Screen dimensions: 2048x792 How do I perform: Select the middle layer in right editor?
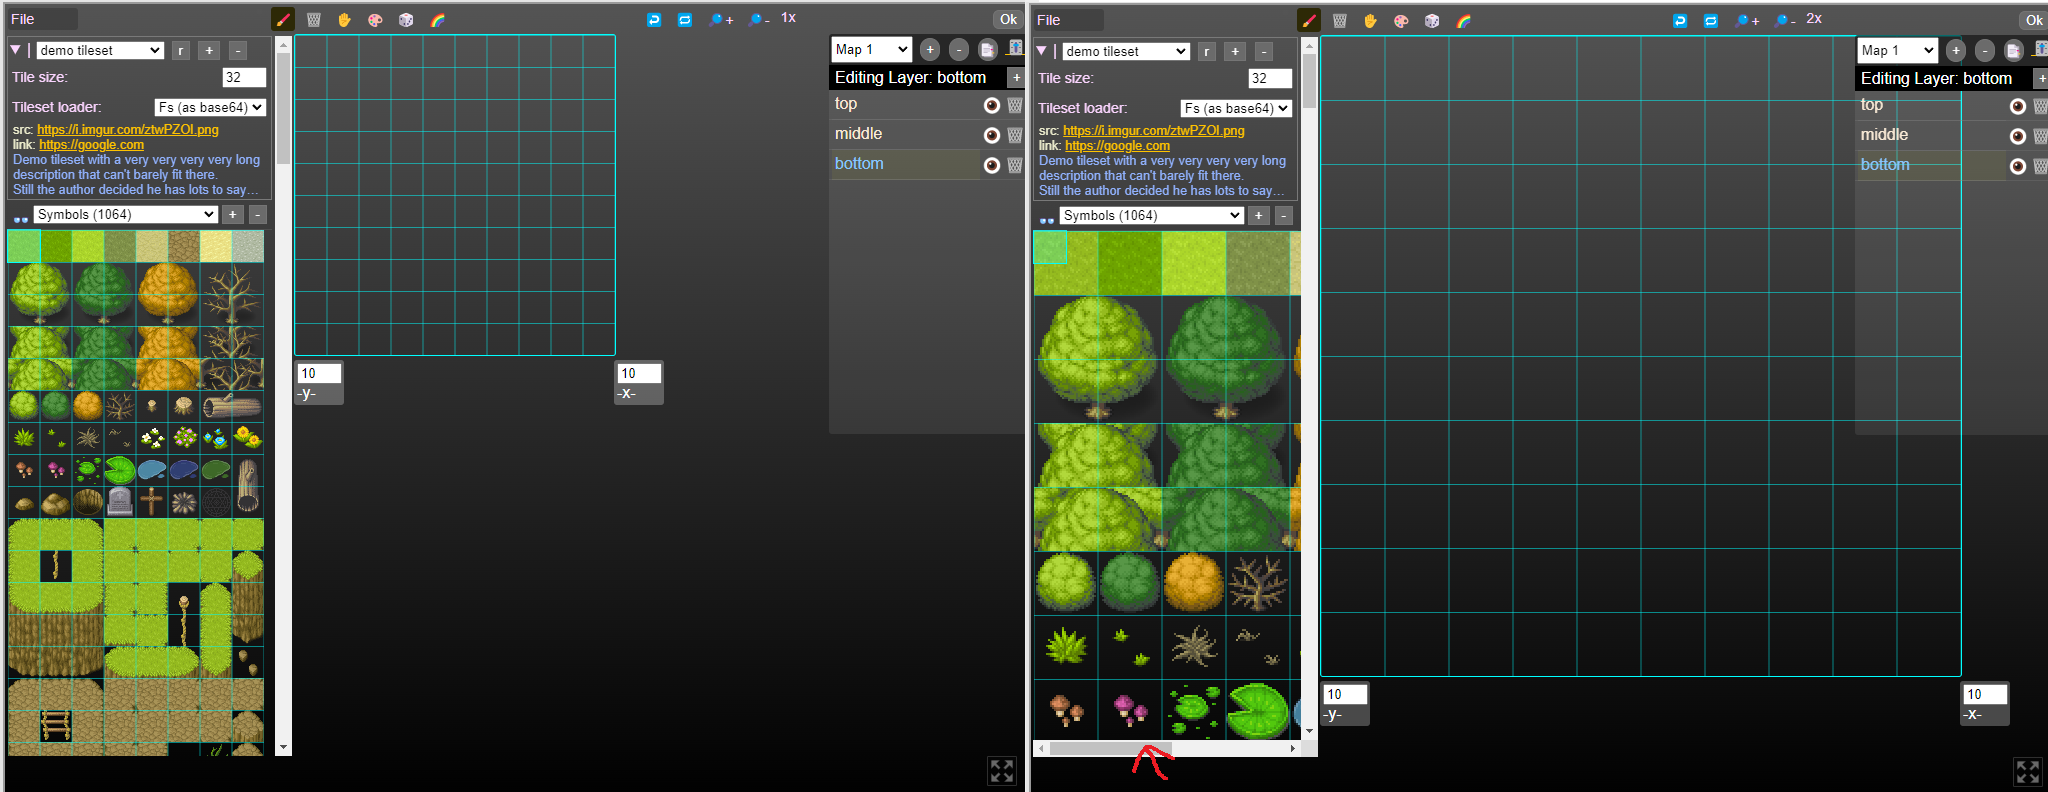click(1930, 135)
